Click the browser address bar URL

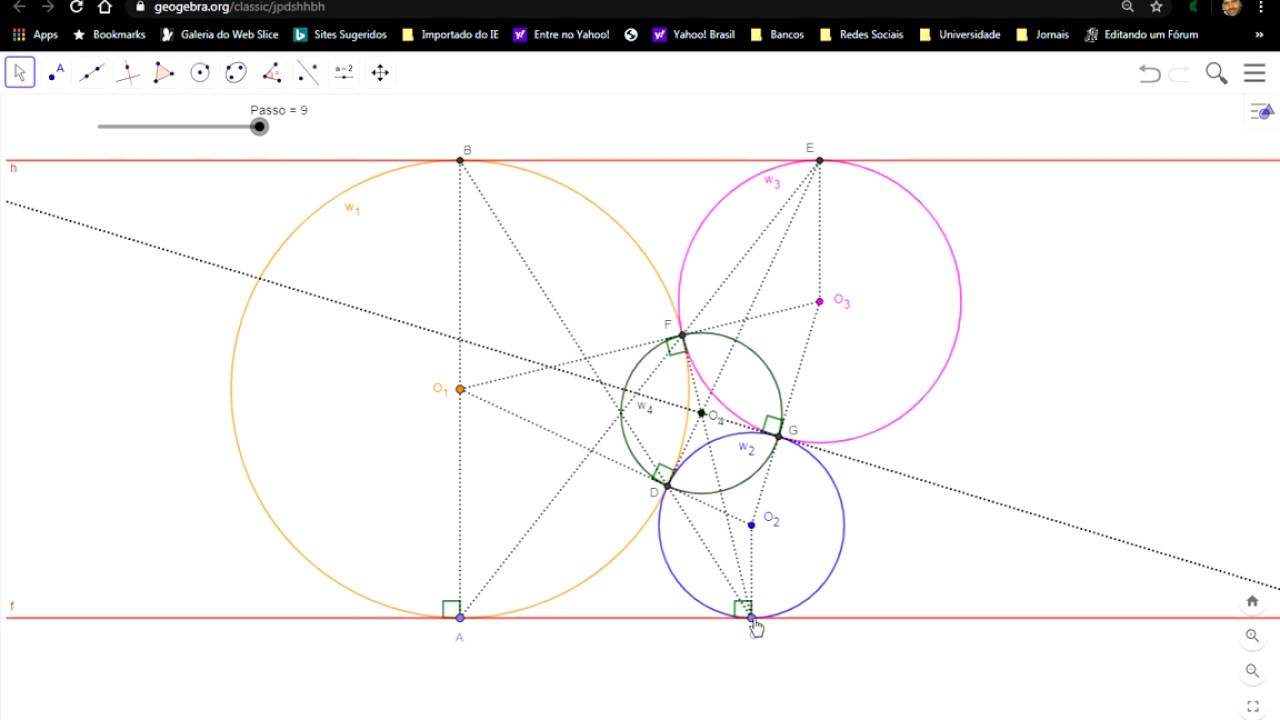(x=239, y=7)
